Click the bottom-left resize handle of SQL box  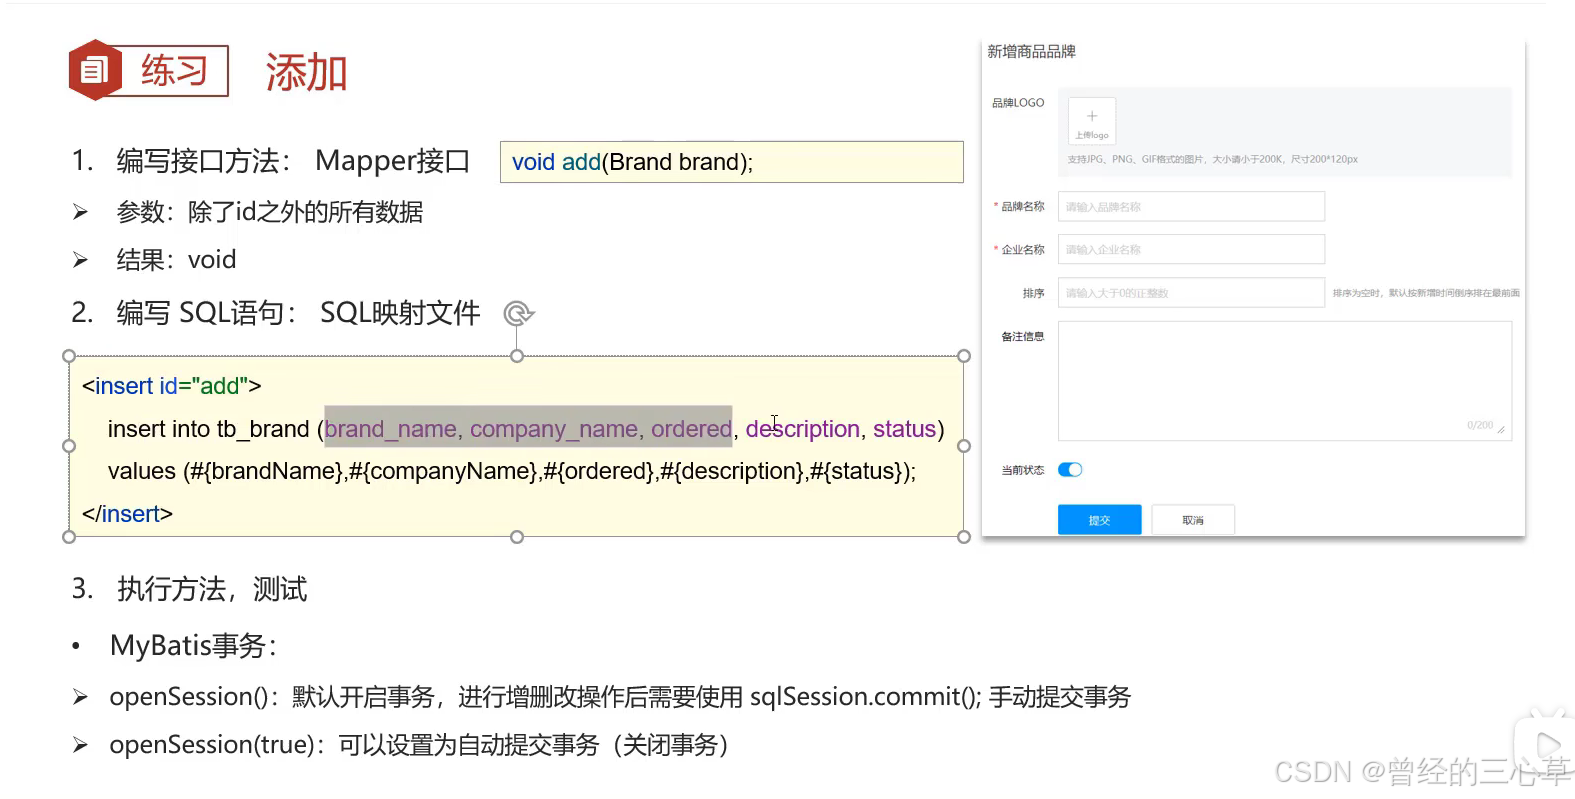click(69, 537)
